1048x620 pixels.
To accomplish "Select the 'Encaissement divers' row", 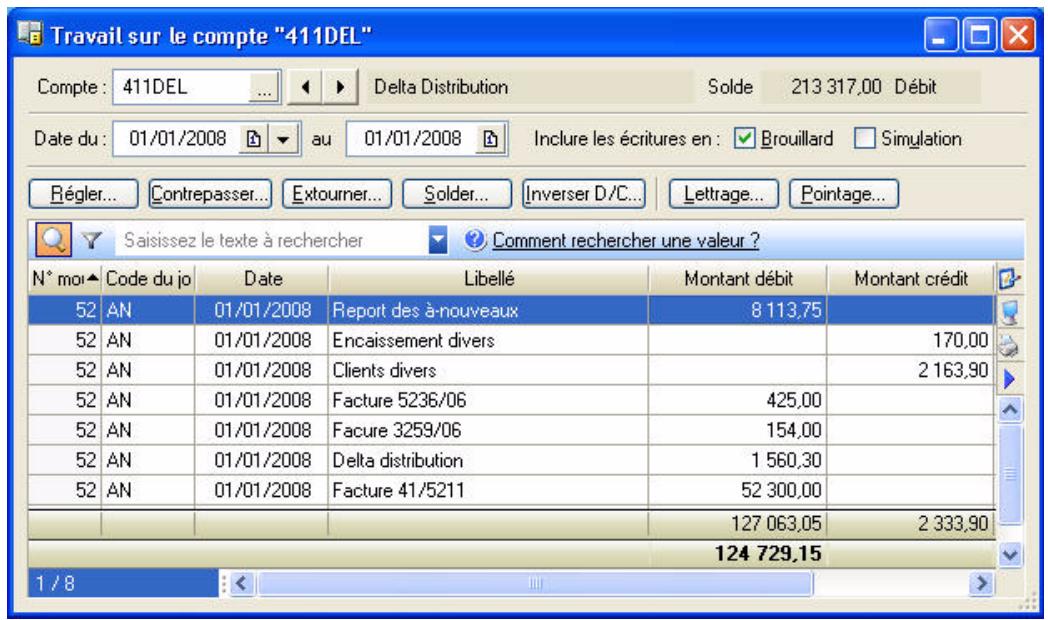I will click(x=511, y=340).
